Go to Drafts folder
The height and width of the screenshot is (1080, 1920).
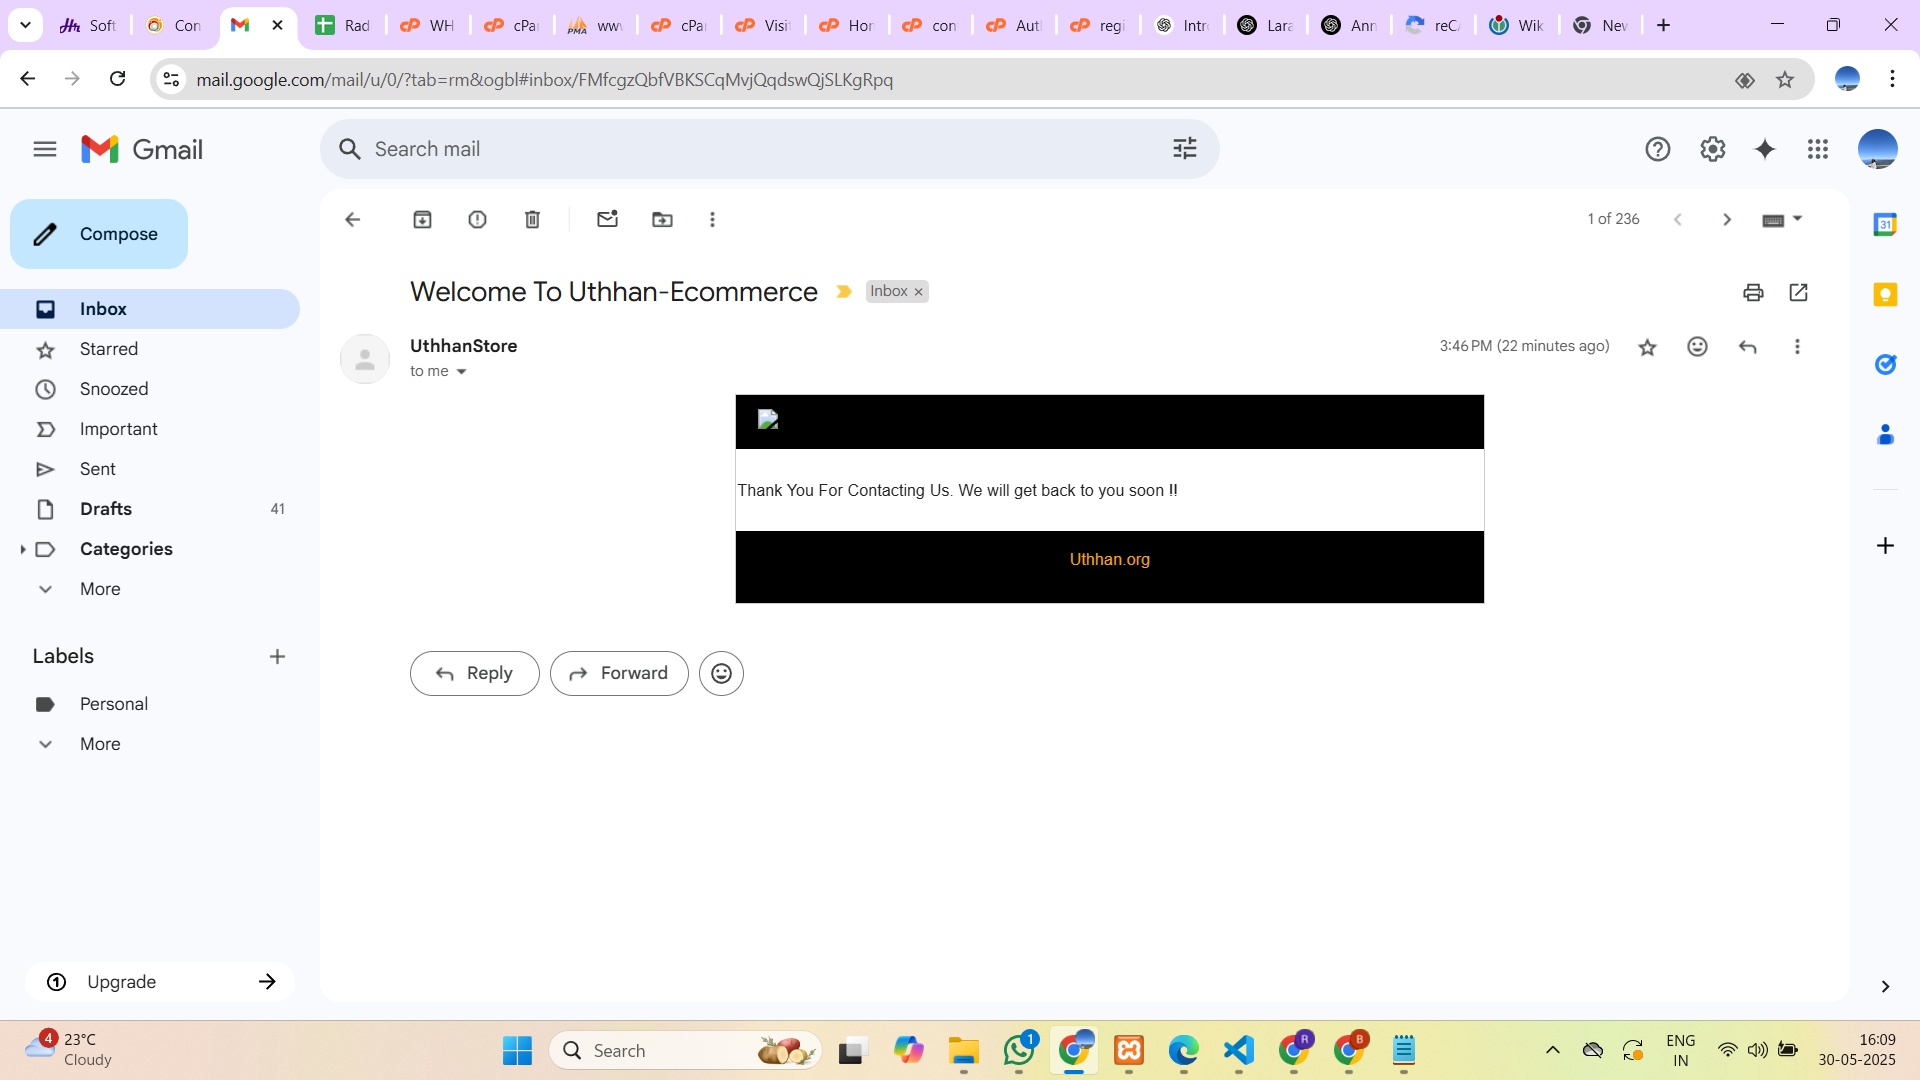click(106, 509)
